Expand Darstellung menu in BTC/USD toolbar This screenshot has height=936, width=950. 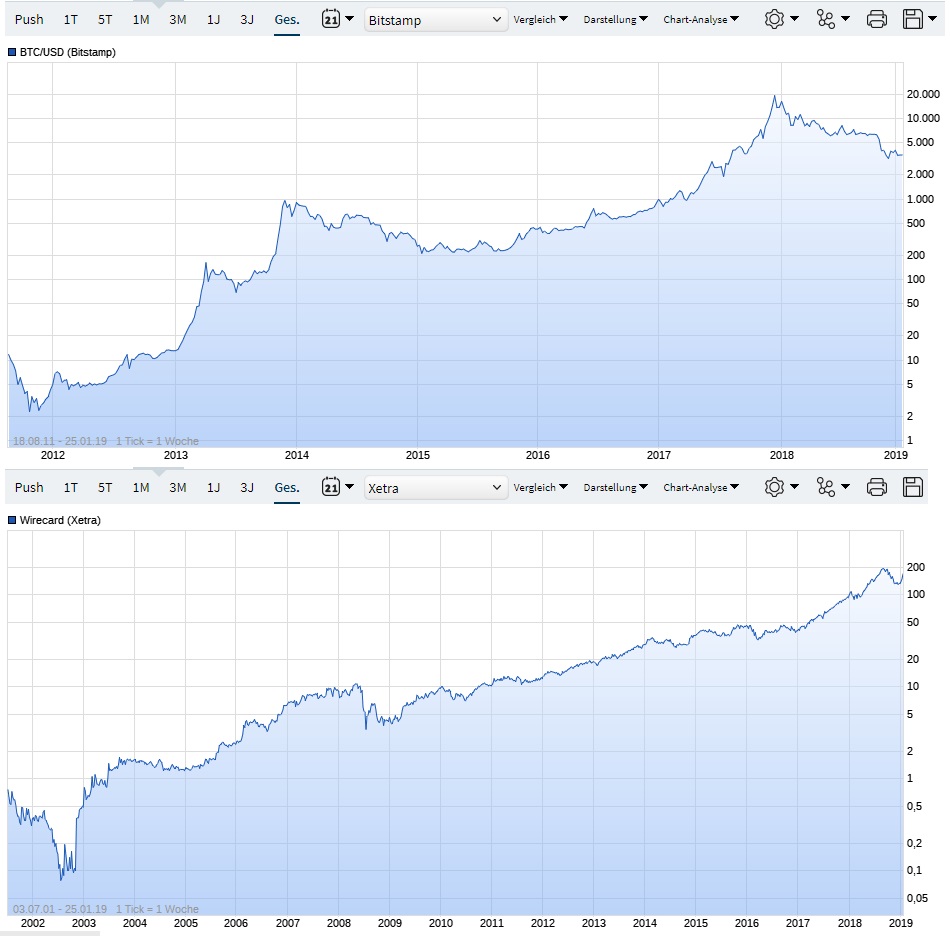[616, 19]
